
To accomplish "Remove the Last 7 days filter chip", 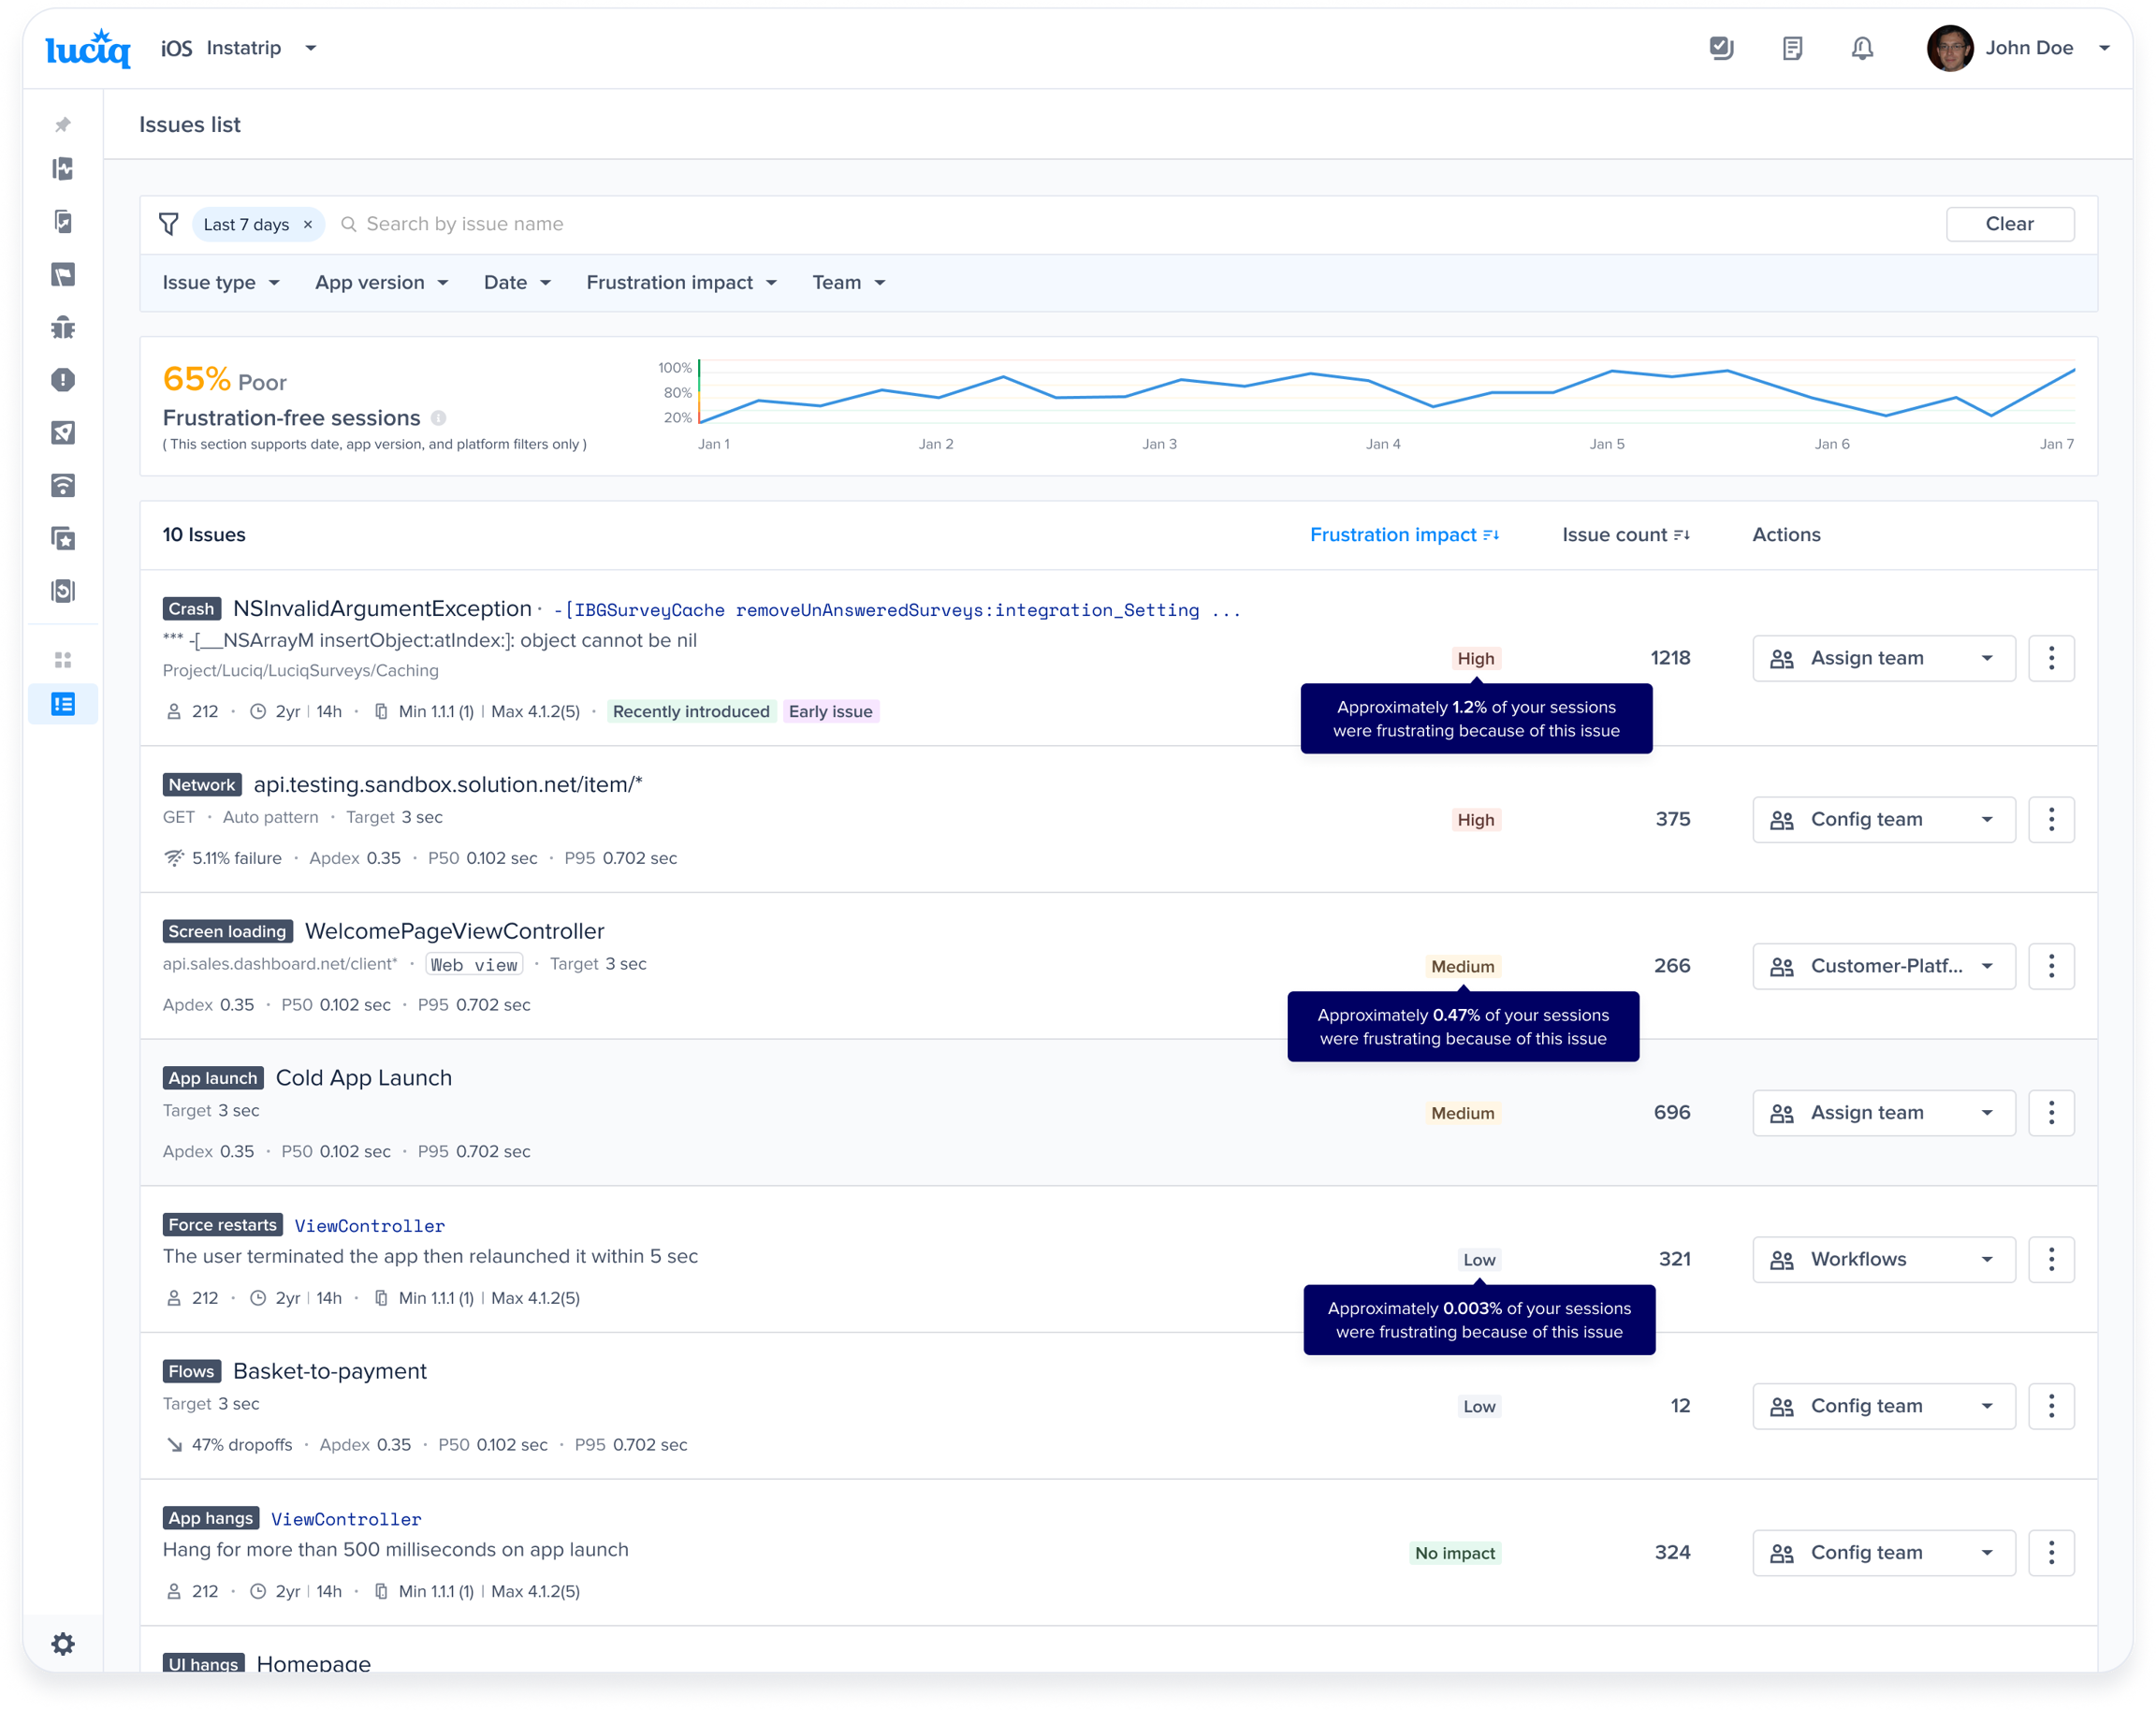I will click(308, 224).
